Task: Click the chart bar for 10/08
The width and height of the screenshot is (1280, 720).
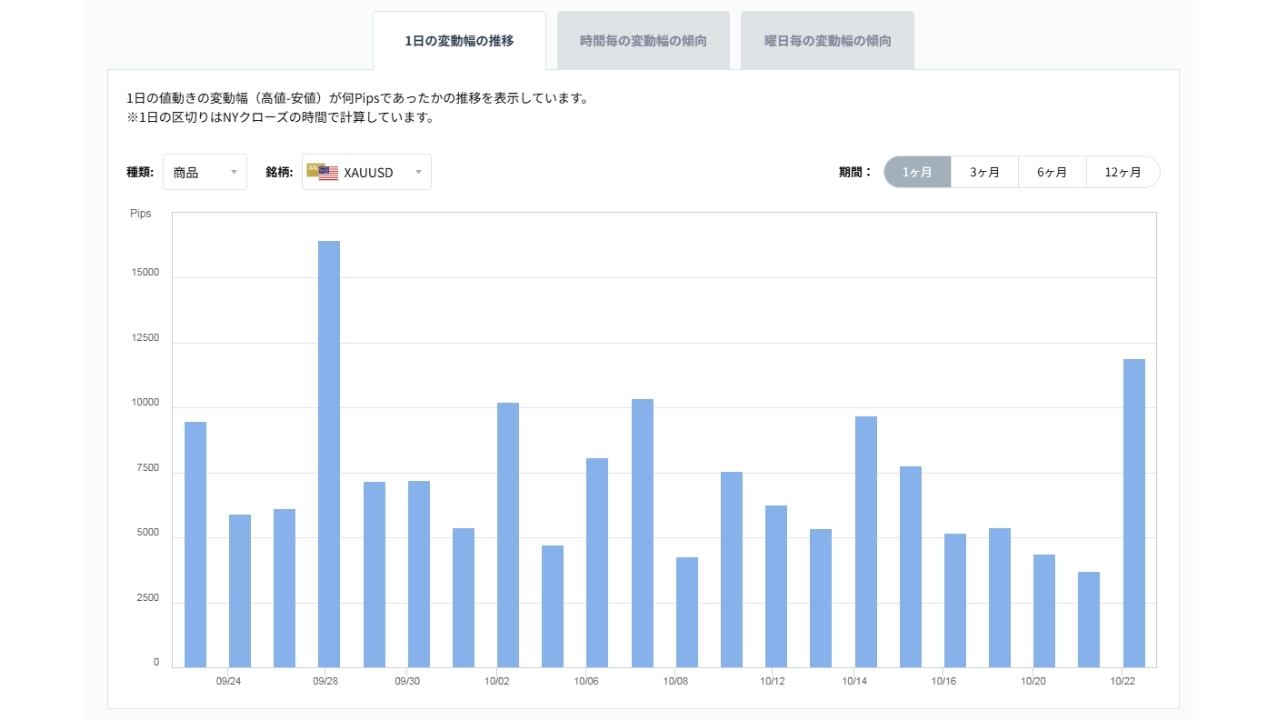Action: tap(687, 612)
